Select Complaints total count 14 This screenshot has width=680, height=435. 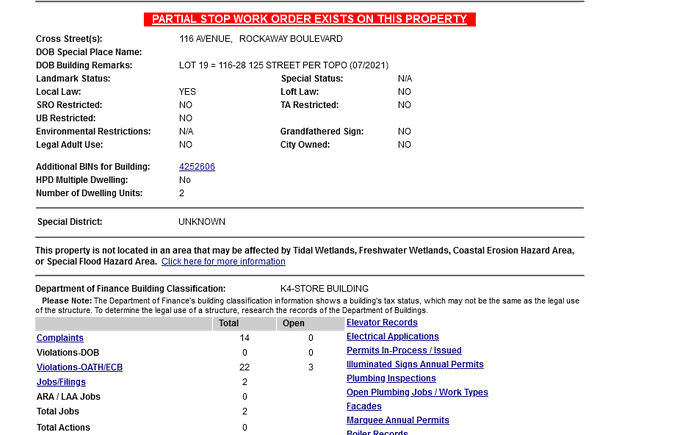(x=245, y=338)
